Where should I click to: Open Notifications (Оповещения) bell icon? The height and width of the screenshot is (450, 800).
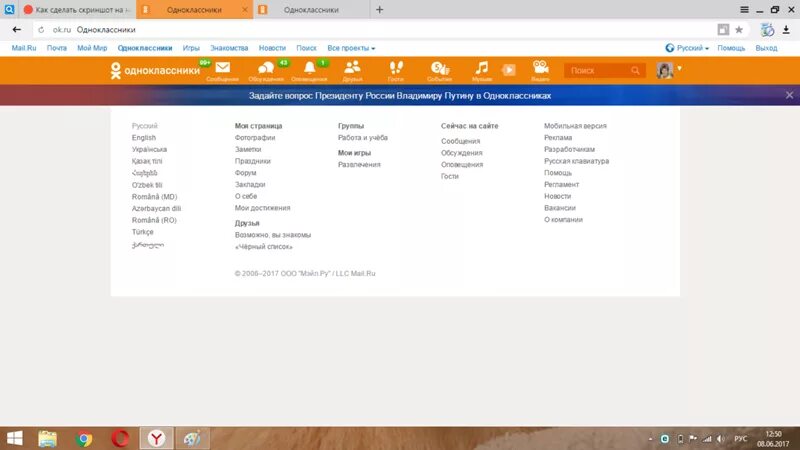point(309,70)
